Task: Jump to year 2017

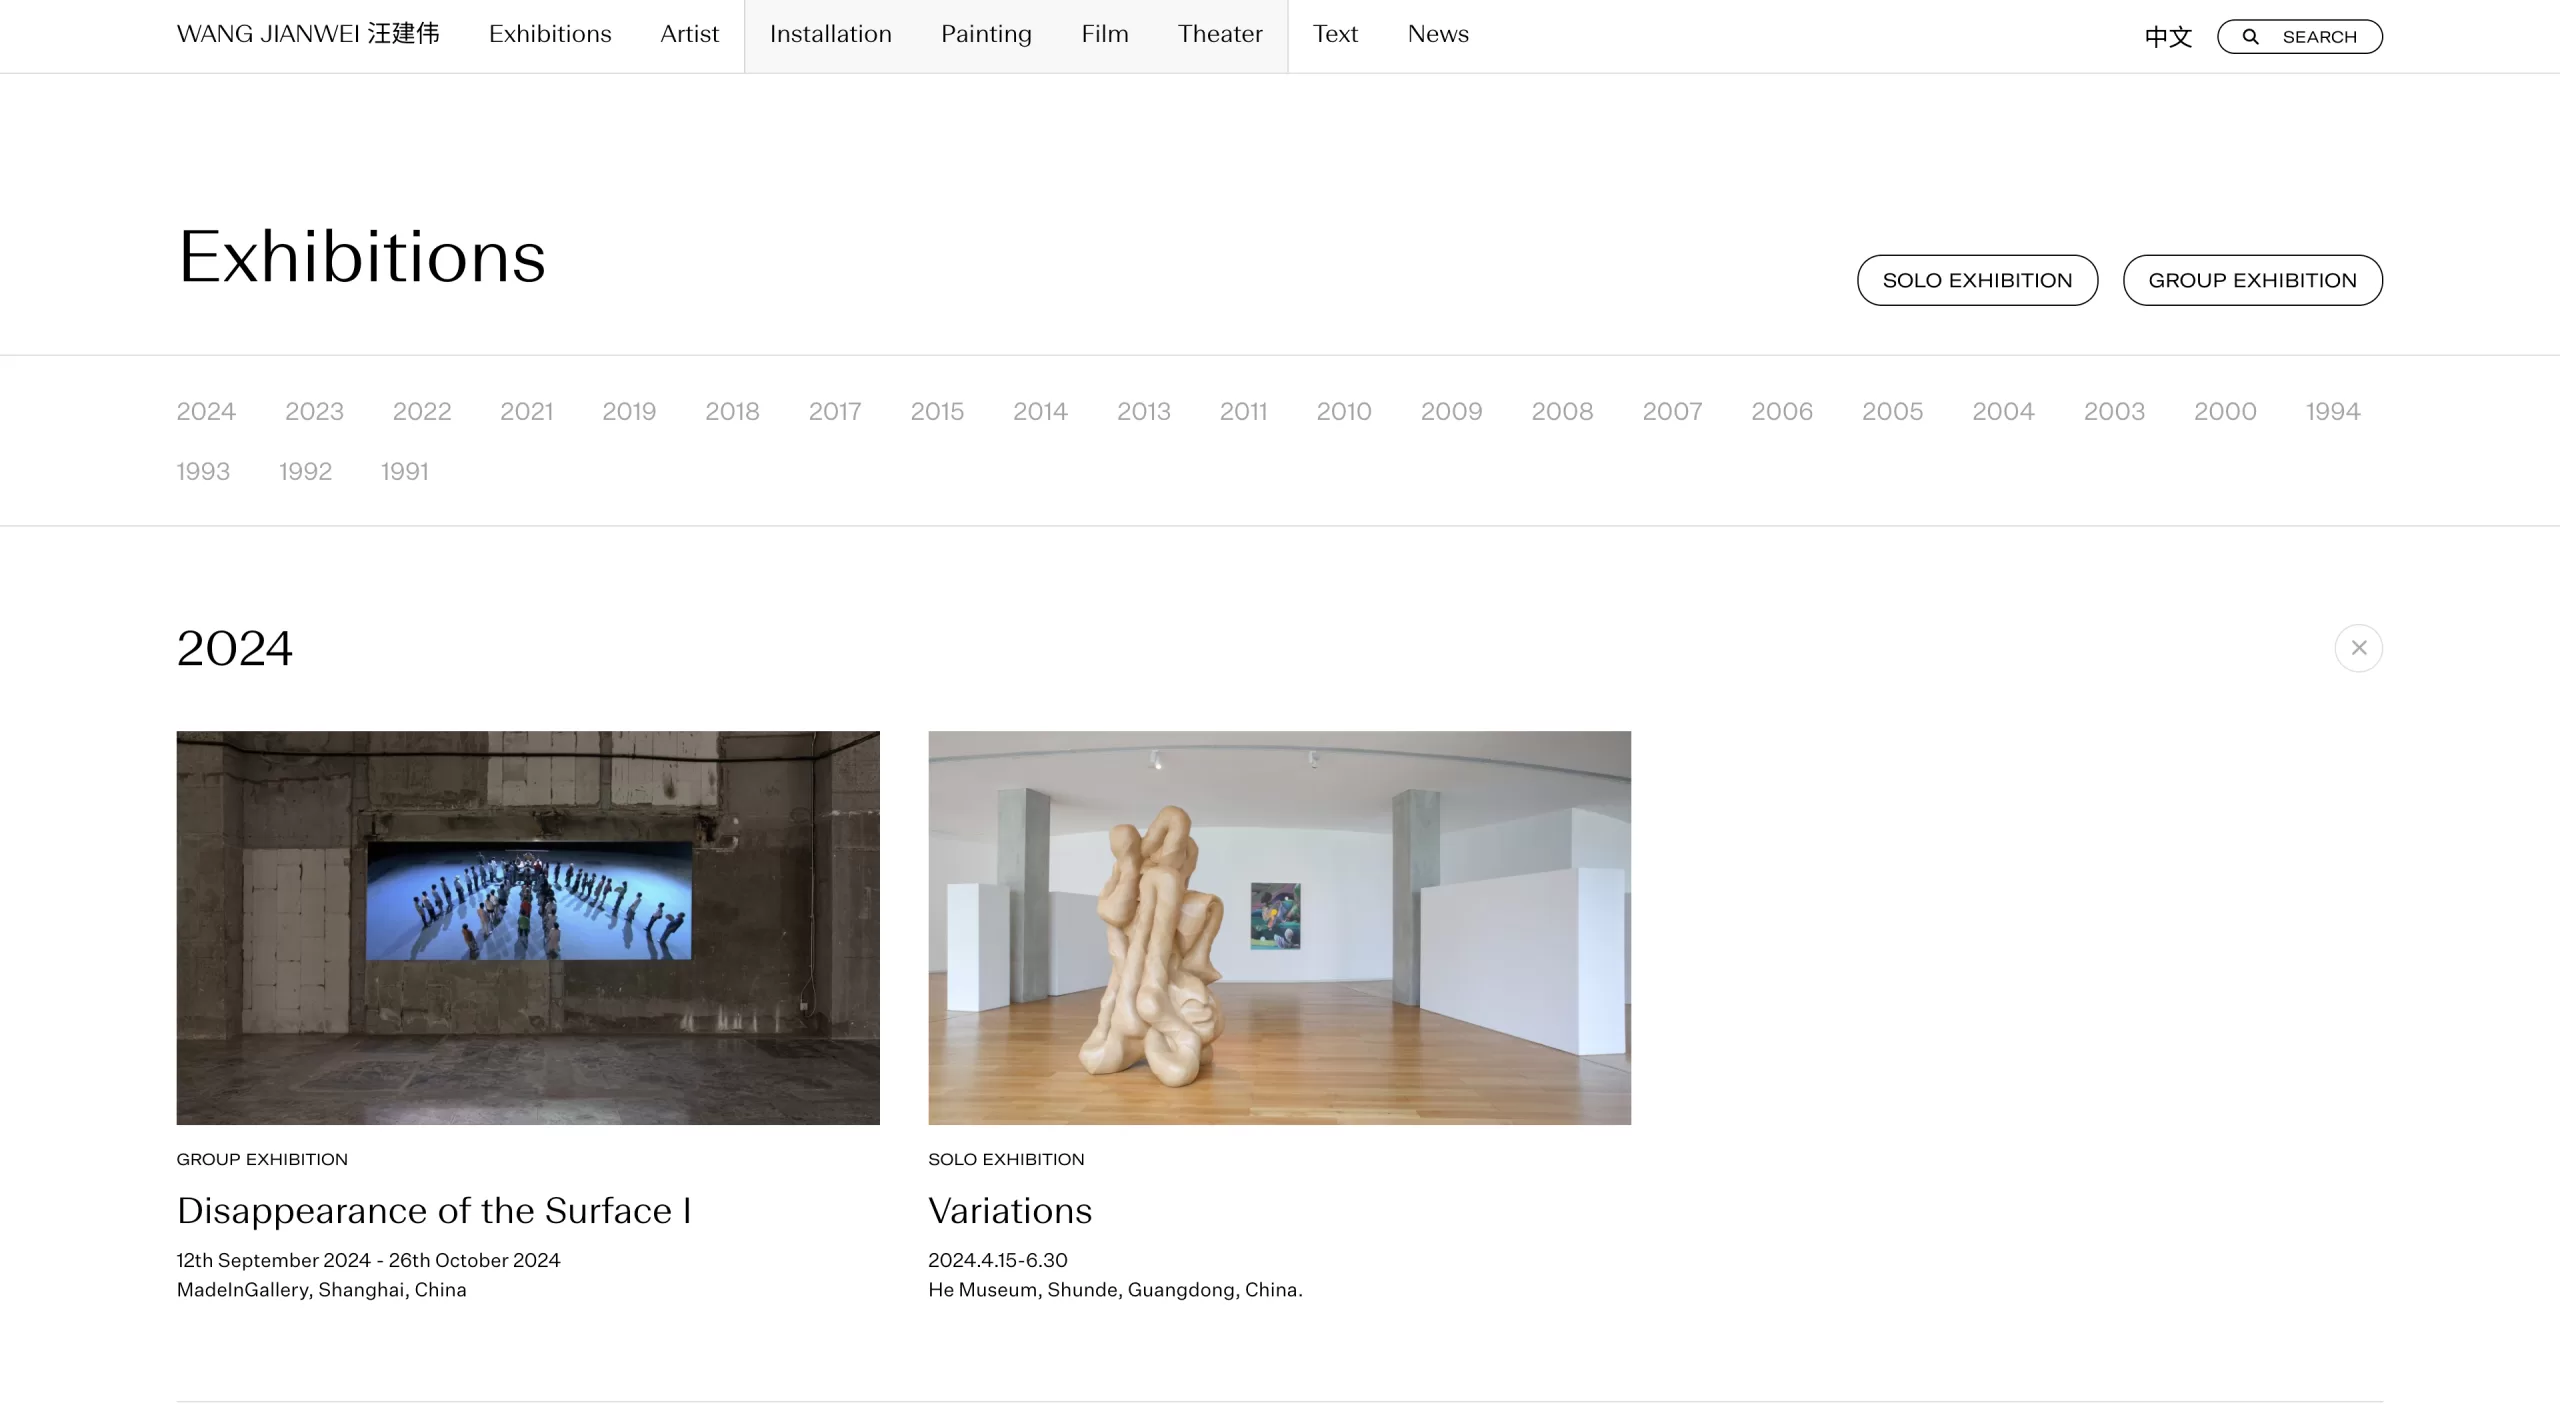Action: pos(835,411)
